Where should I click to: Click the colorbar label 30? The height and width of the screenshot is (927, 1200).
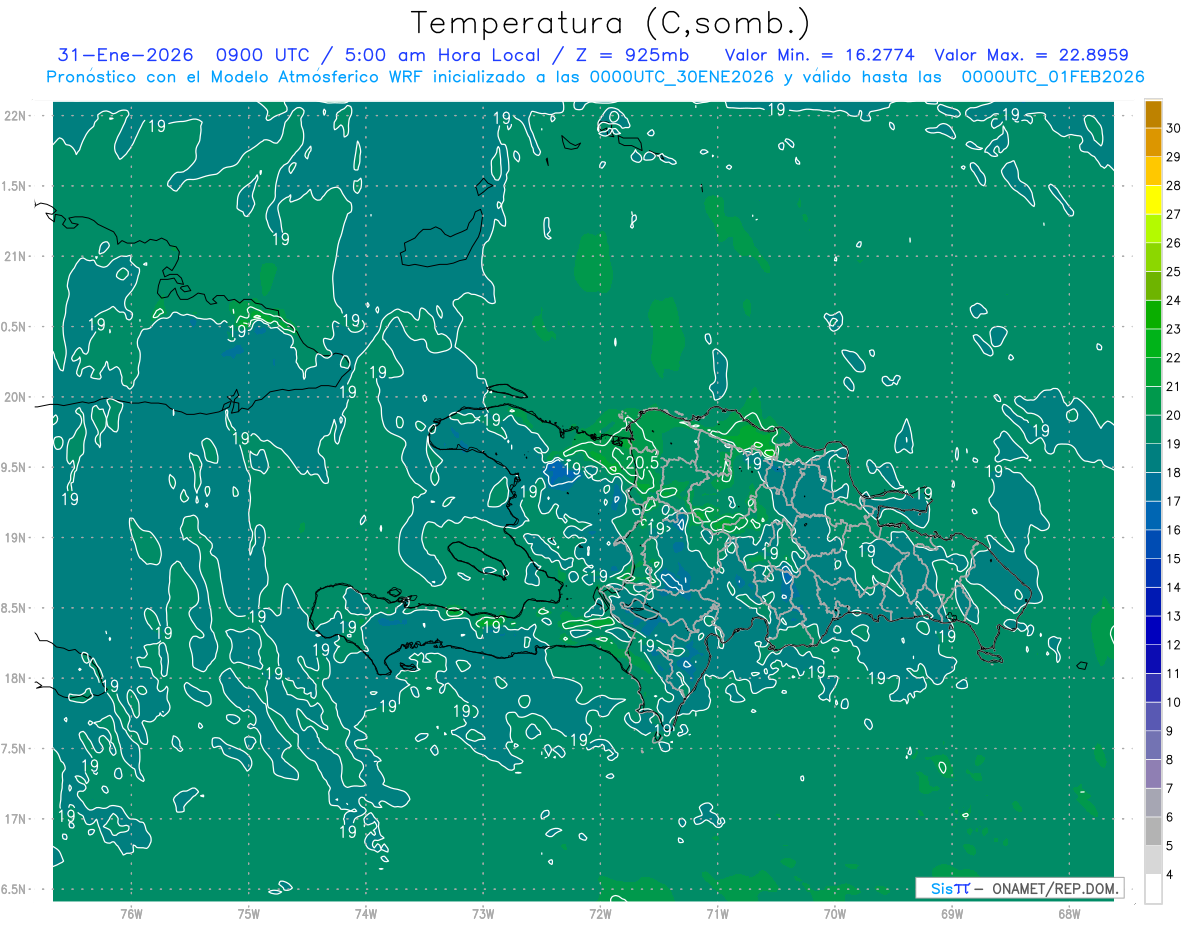(1174, 128)
